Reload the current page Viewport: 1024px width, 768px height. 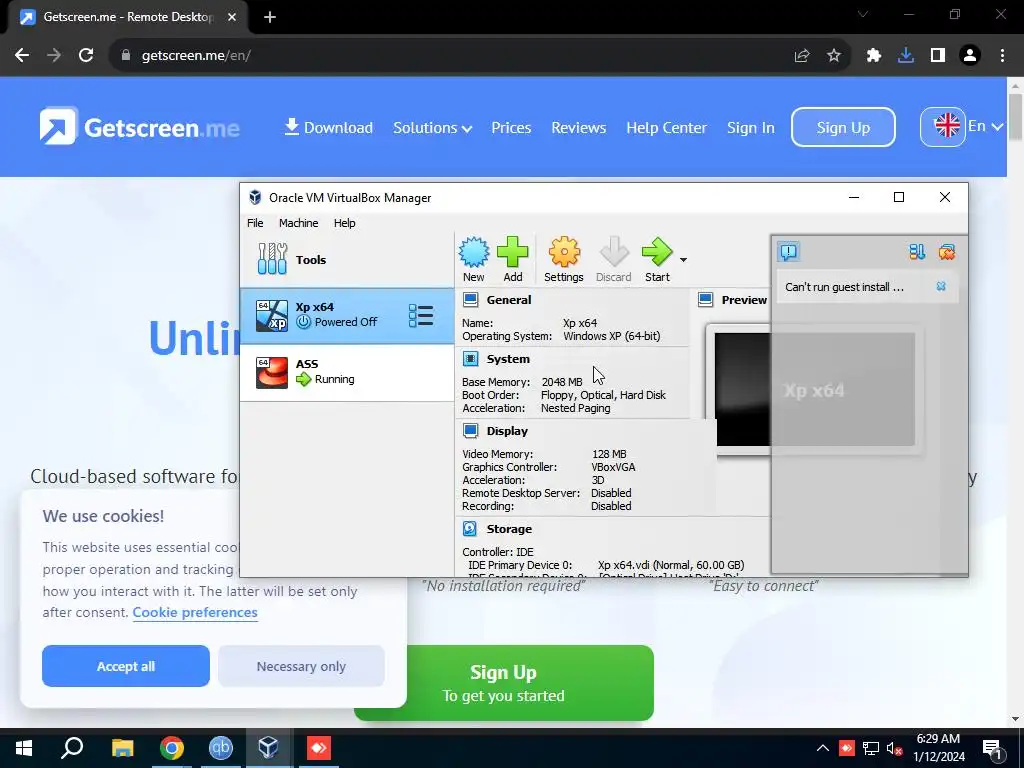86,56
